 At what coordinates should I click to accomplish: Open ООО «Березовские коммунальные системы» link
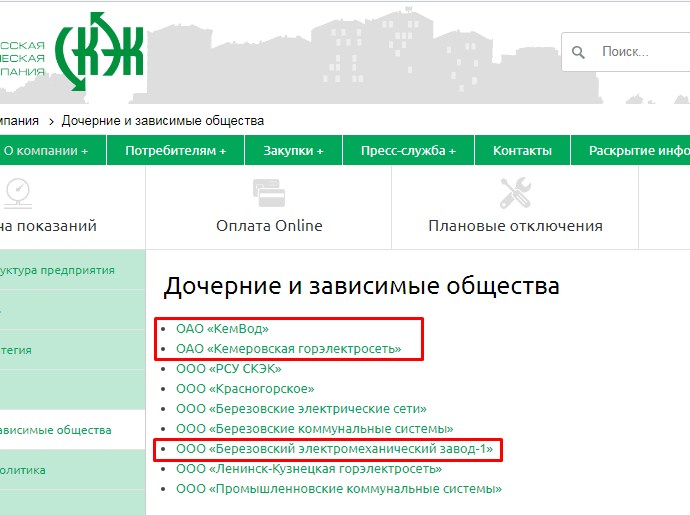[x=315, y=428]
